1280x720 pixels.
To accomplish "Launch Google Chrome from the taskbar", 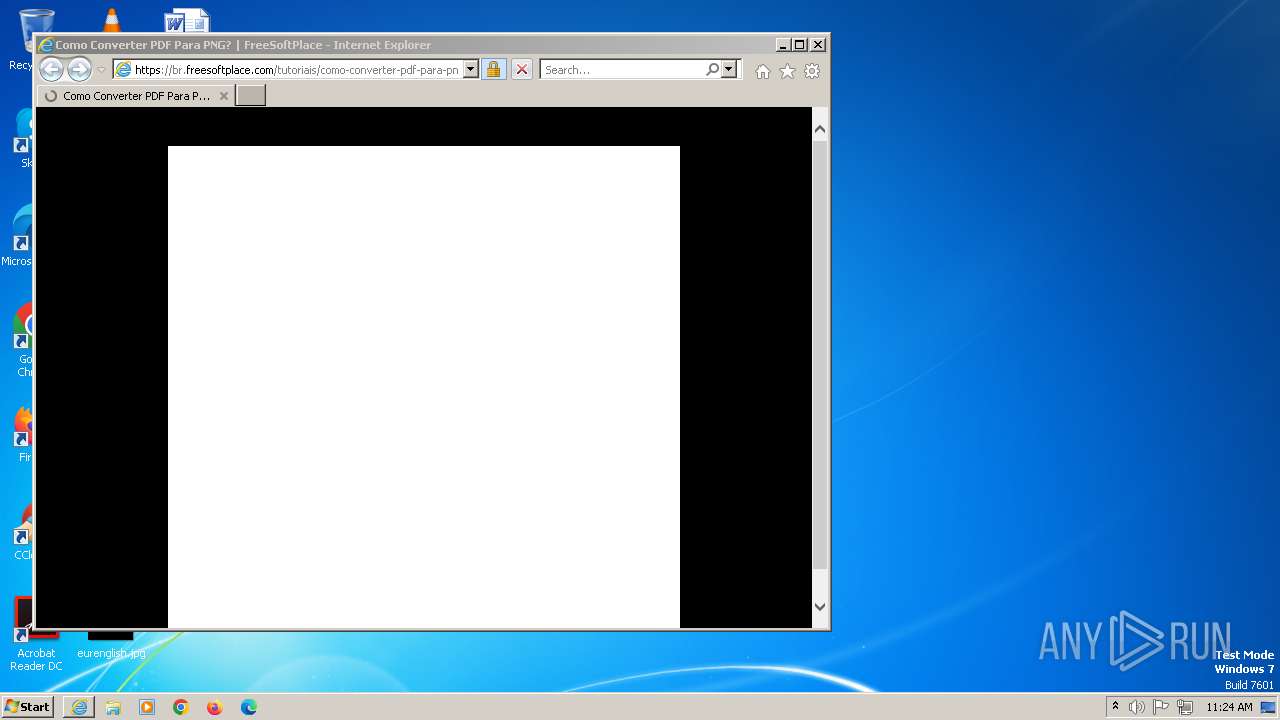I will [x=181, y=707].
